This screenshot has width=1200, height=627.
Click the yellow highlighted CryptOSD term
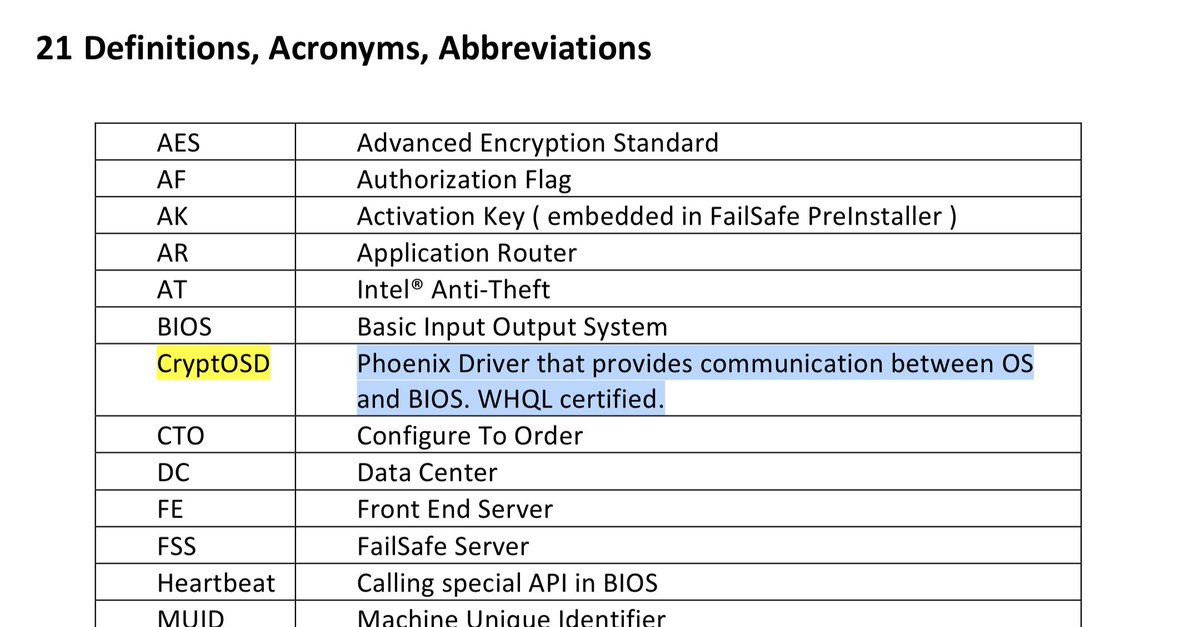coord(214,364)
